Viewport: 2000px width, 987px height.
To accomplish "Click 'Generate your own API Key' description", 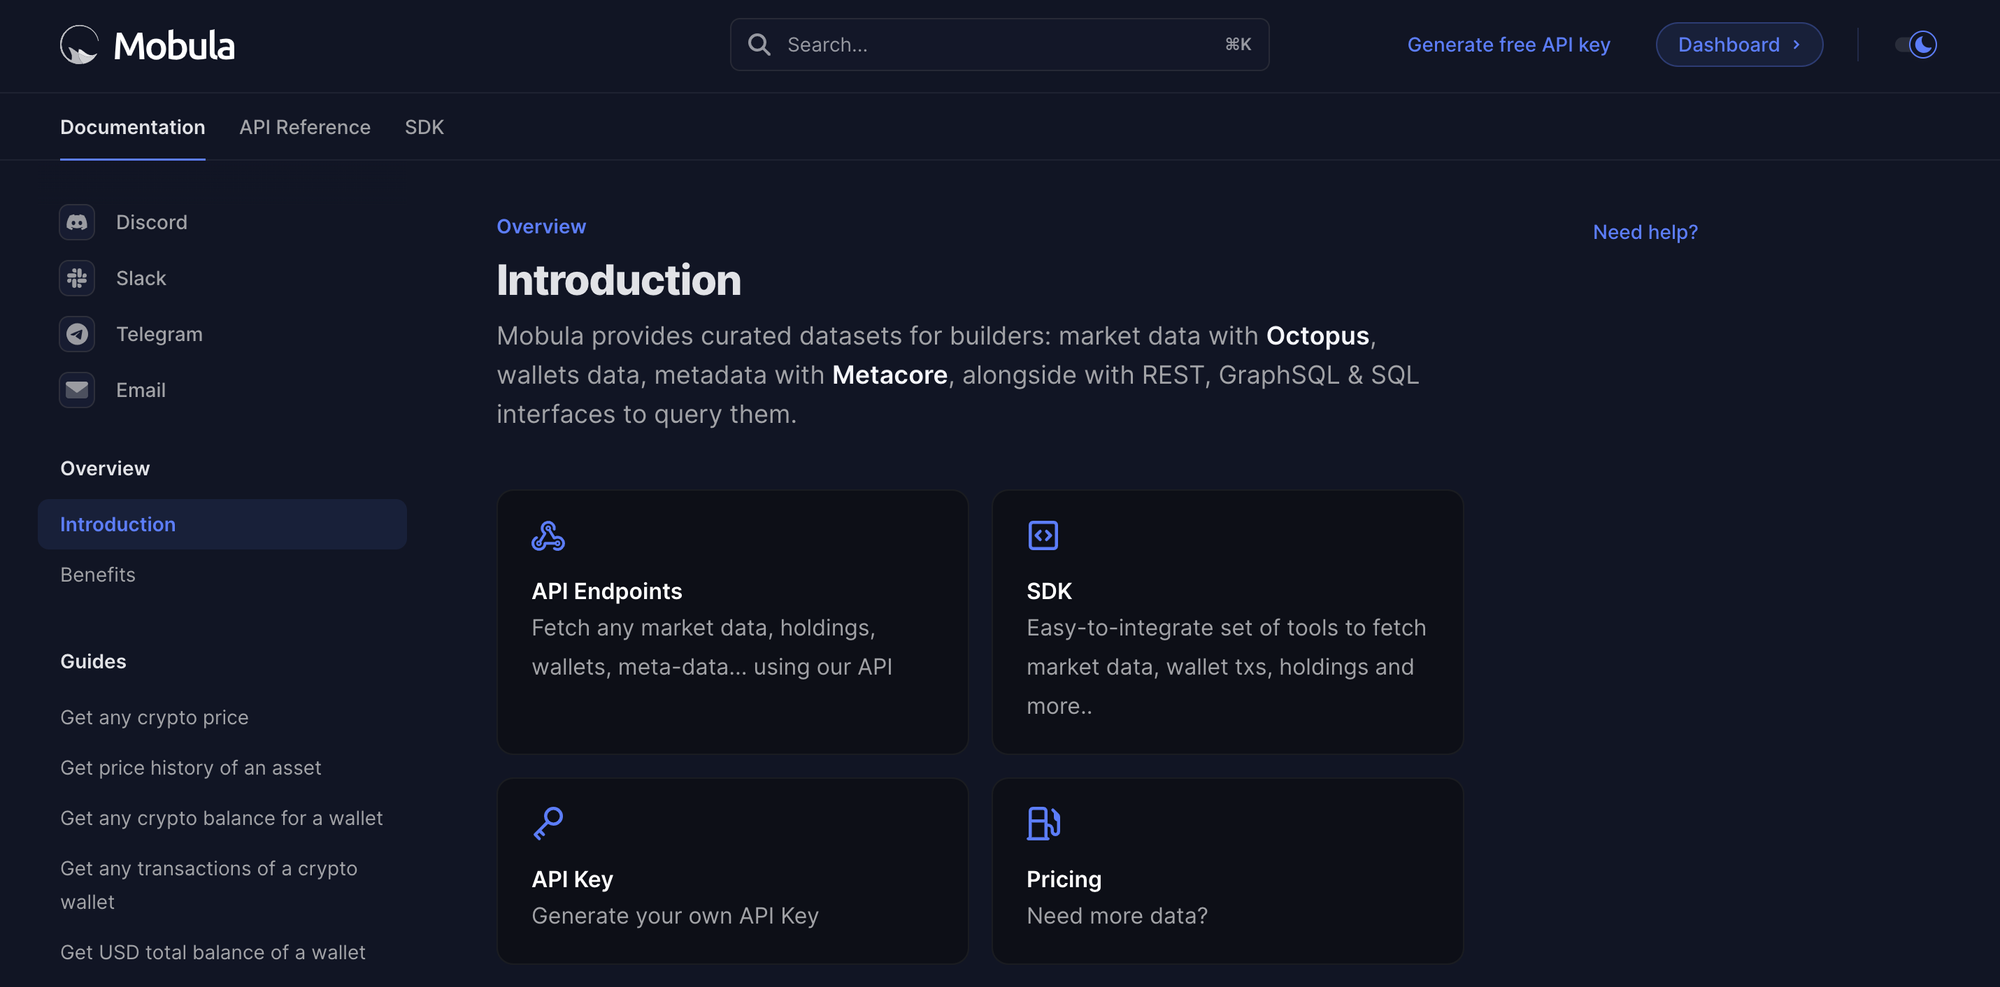I will point(675,916).
